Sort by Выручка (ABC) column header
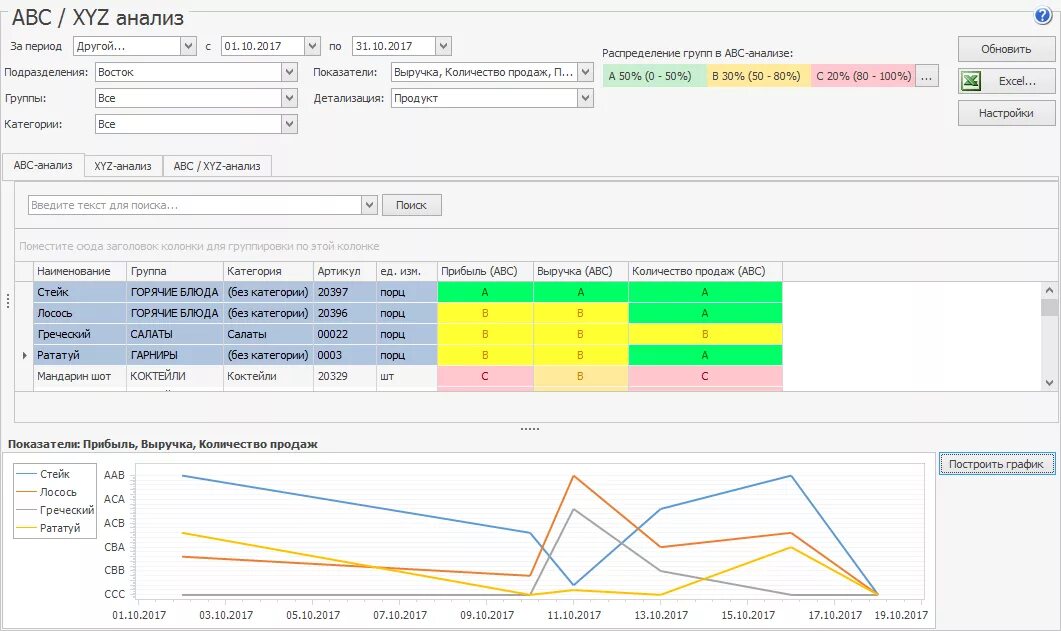 coord(581,271)
